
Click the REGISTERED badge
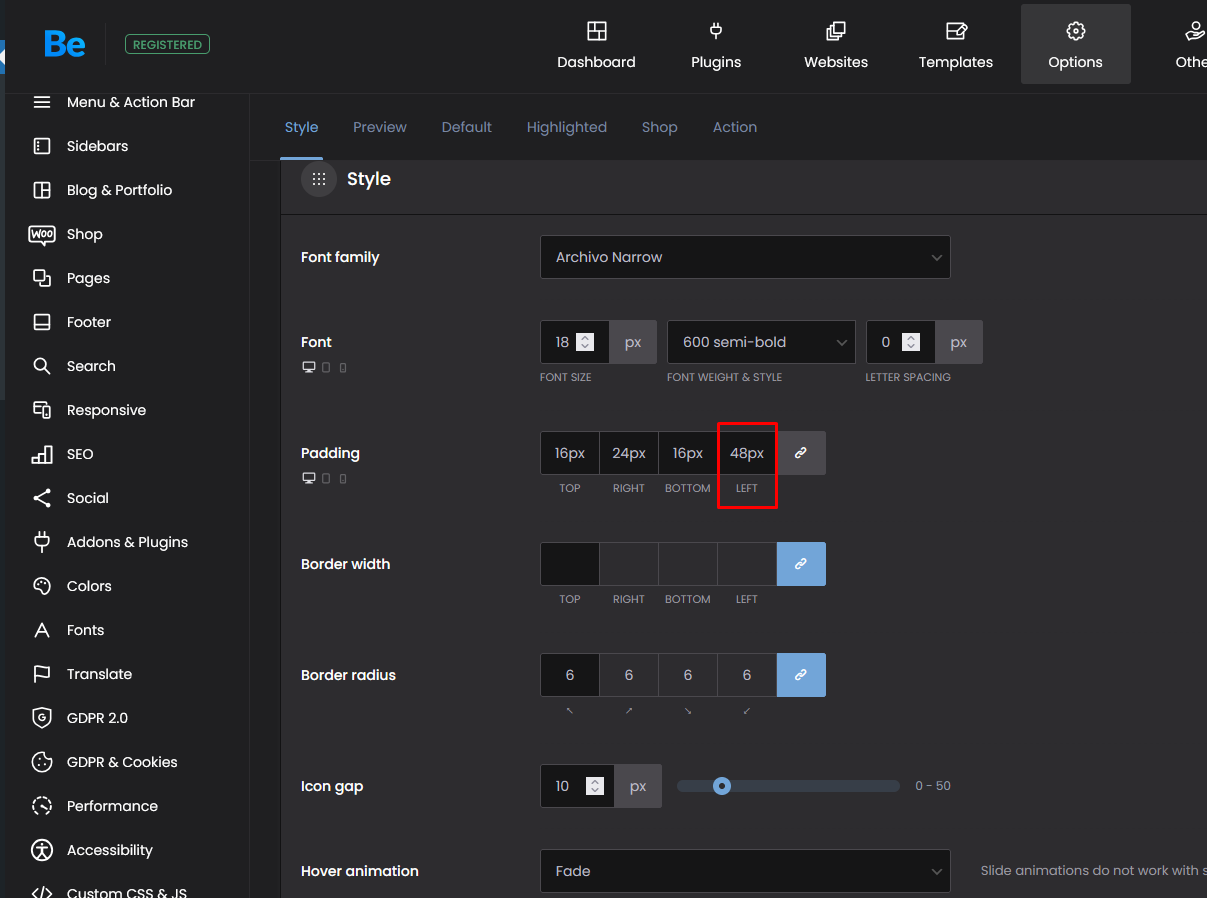tap(167, 44)
